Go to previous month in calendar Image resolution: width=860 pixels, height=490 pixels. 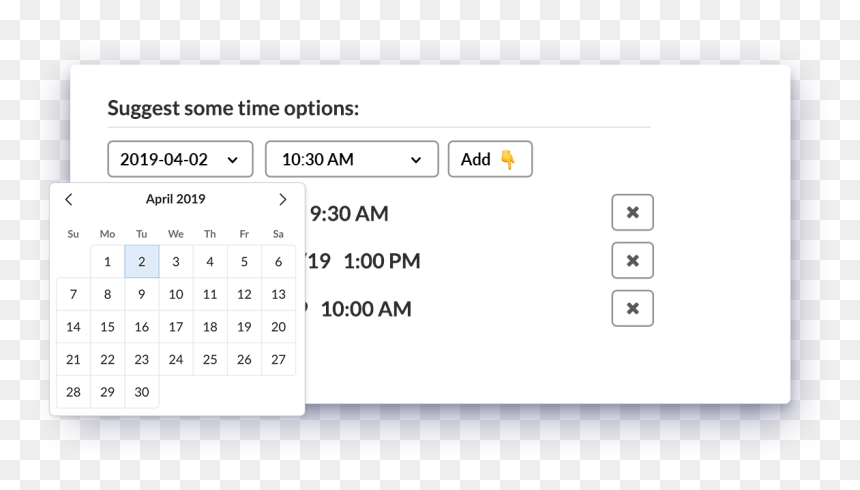69,199
